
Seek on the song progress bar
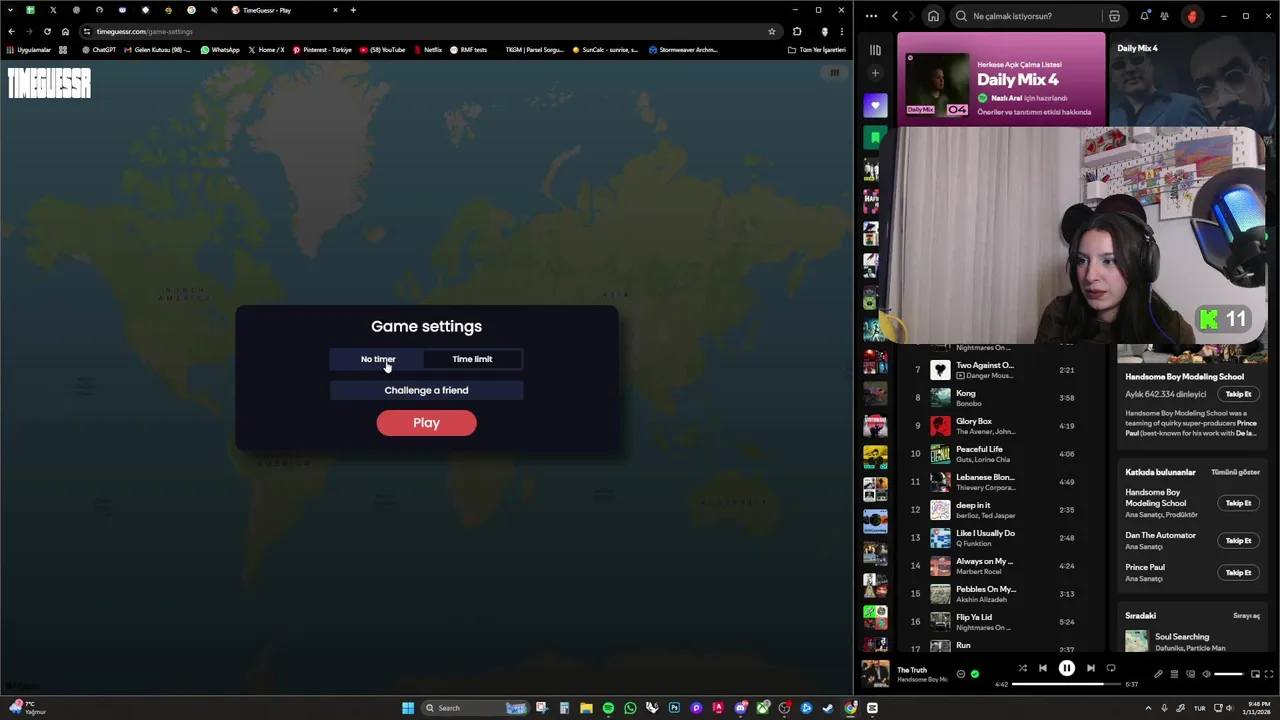(1067, 684)
